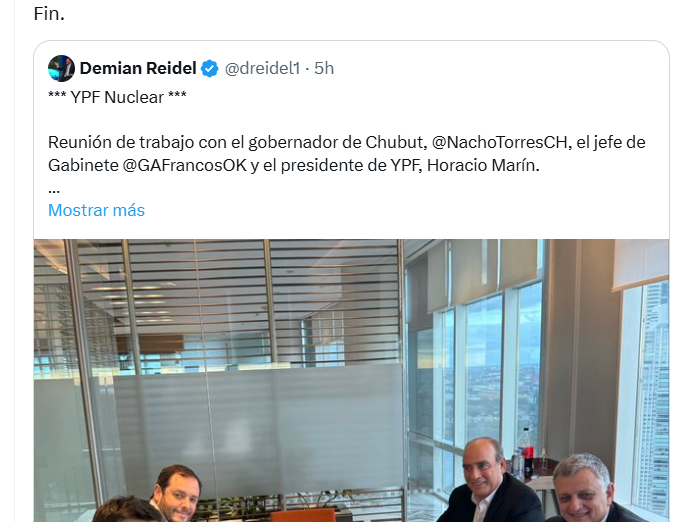
Task: Expand the tweet with Mostrar más
Action: [x=96, y=210]
